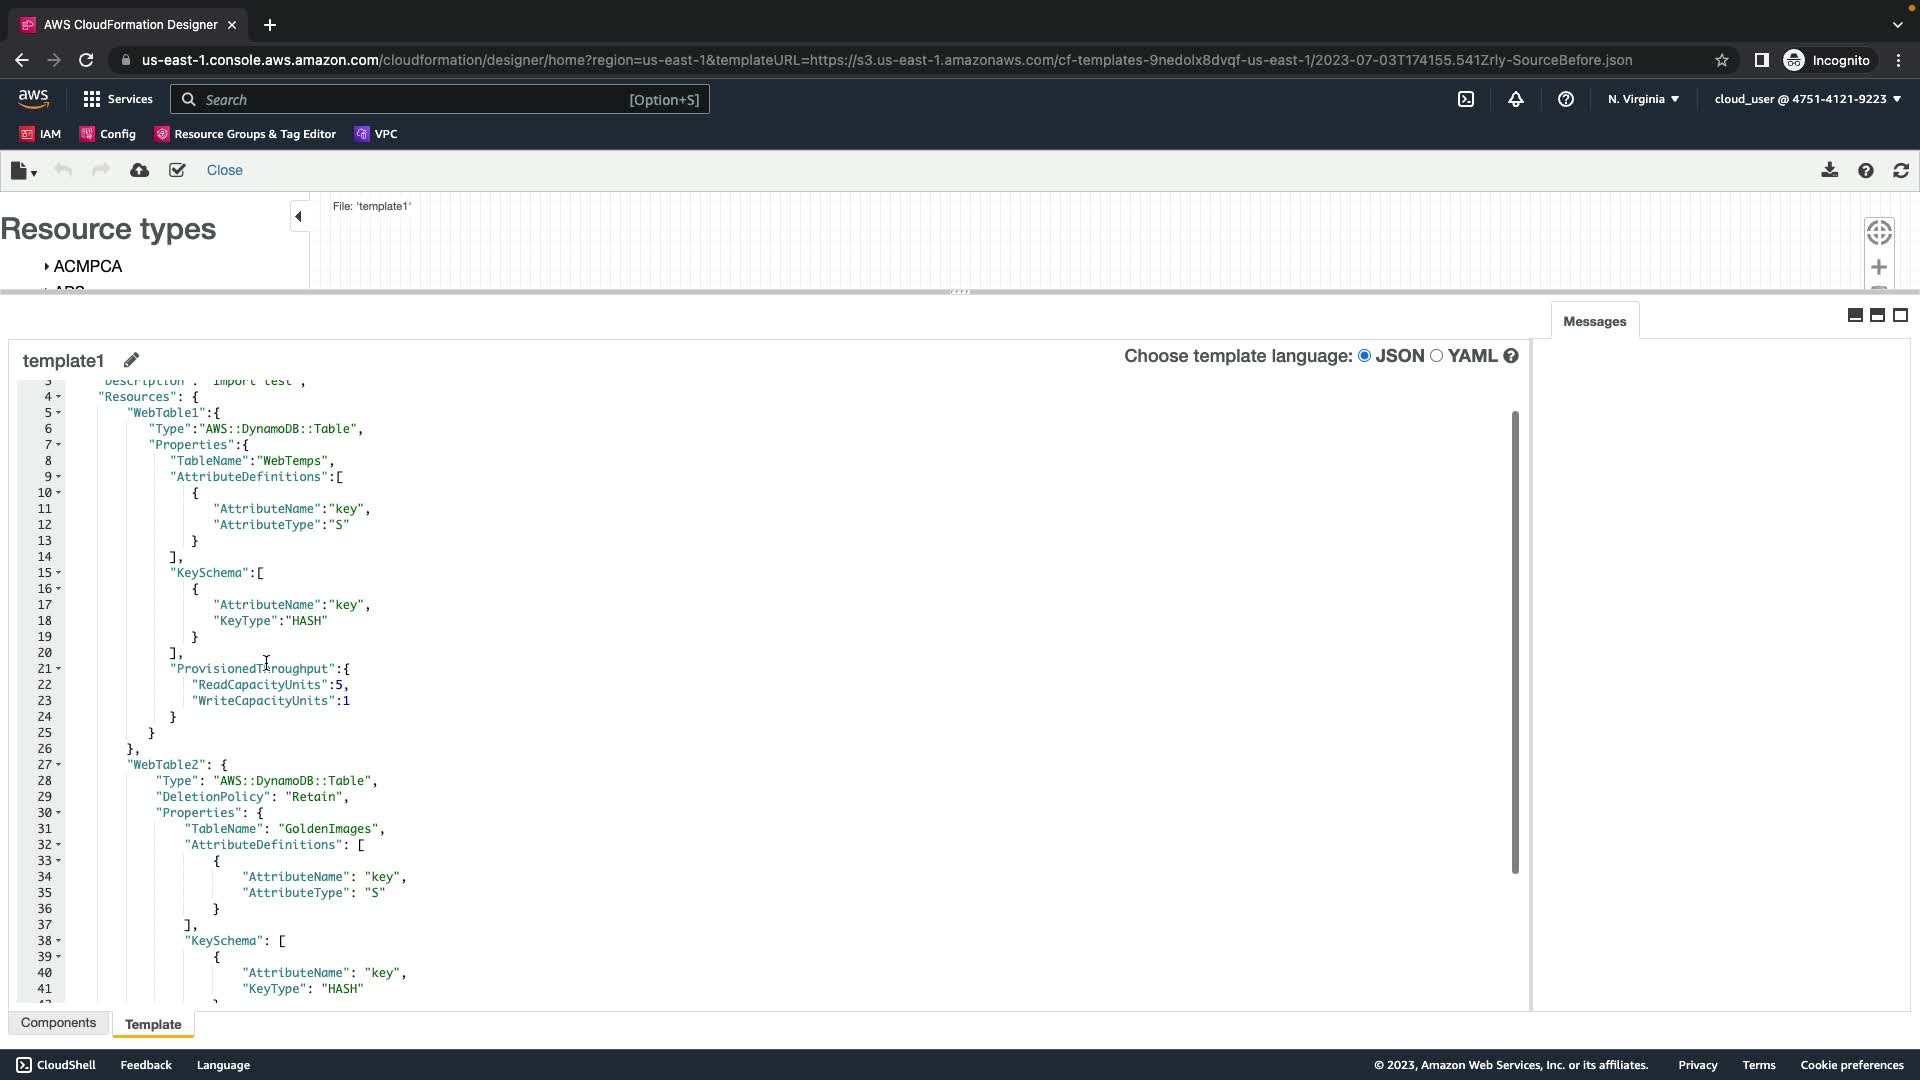Viewport: 1920px width, 1080px height.
Task: Click the Download template icon
Action: (1829, 171)
